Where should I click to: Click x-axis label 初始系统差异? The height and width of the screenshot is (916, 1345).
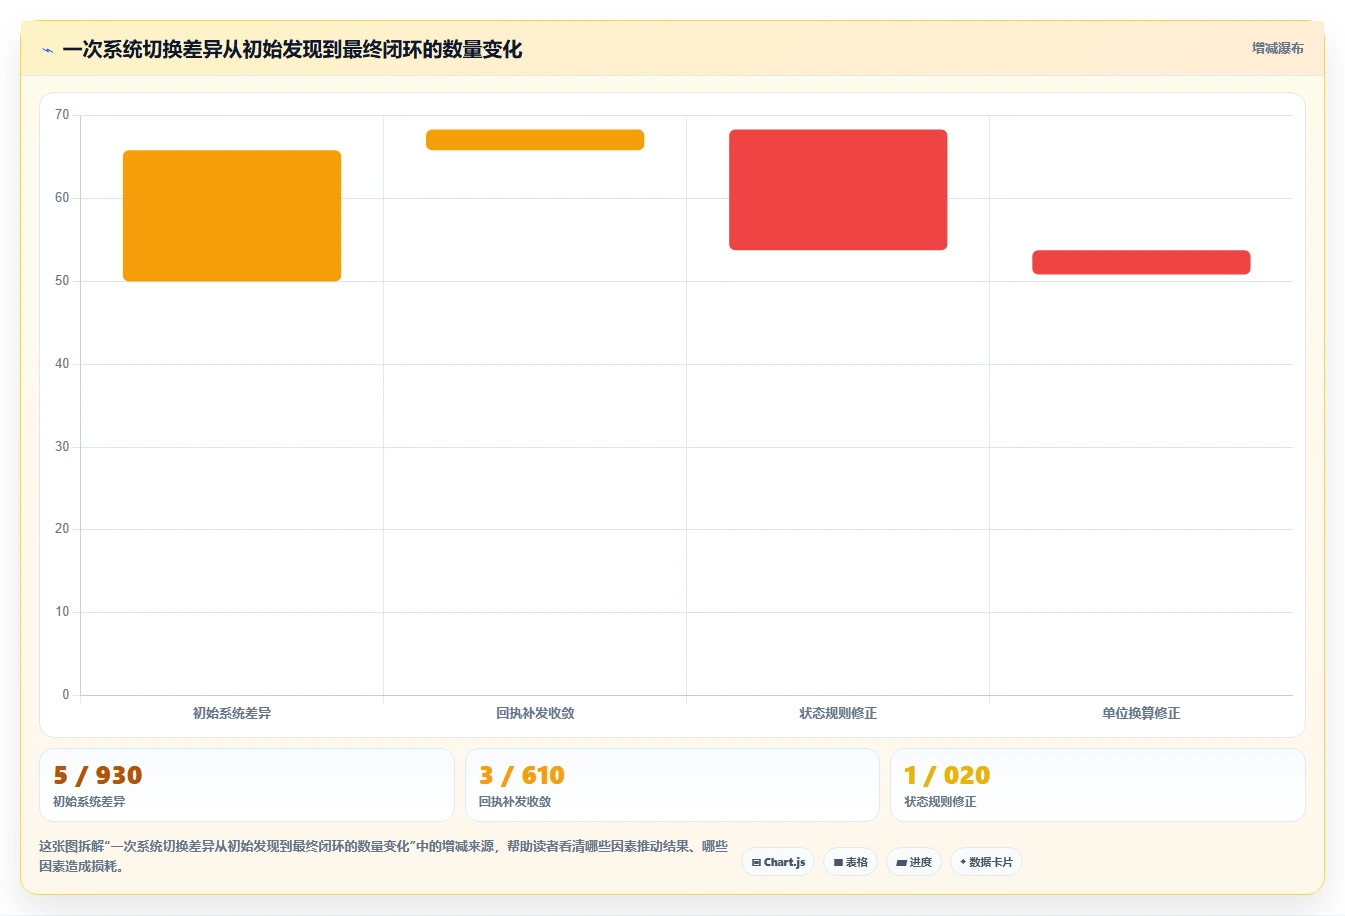coord(232,713)
